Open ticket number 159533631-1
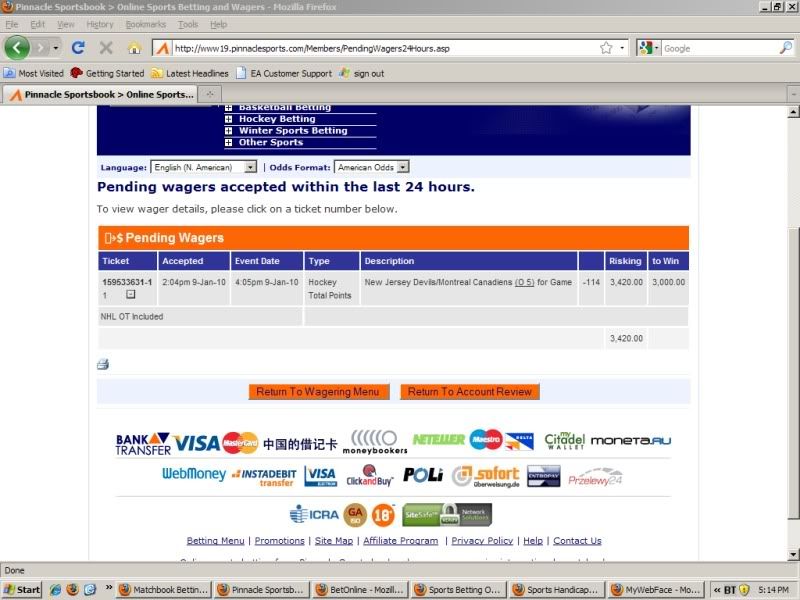 click(127, 282)
